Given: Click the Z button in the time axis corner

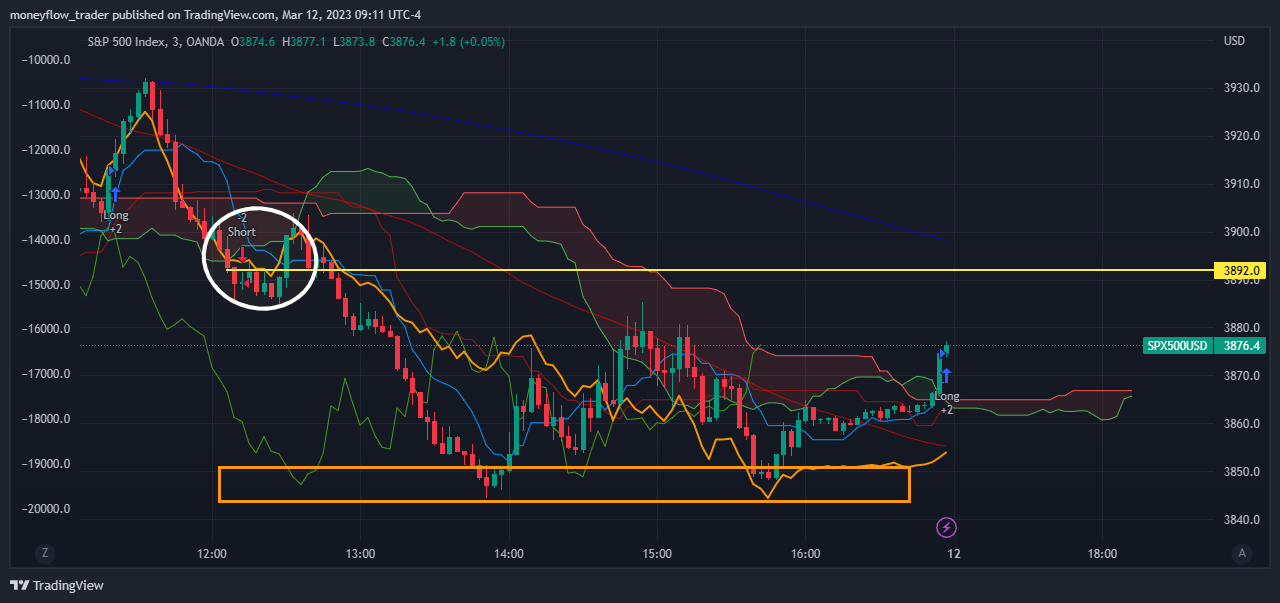Looking at the screenshot, I should click(44, 553).
